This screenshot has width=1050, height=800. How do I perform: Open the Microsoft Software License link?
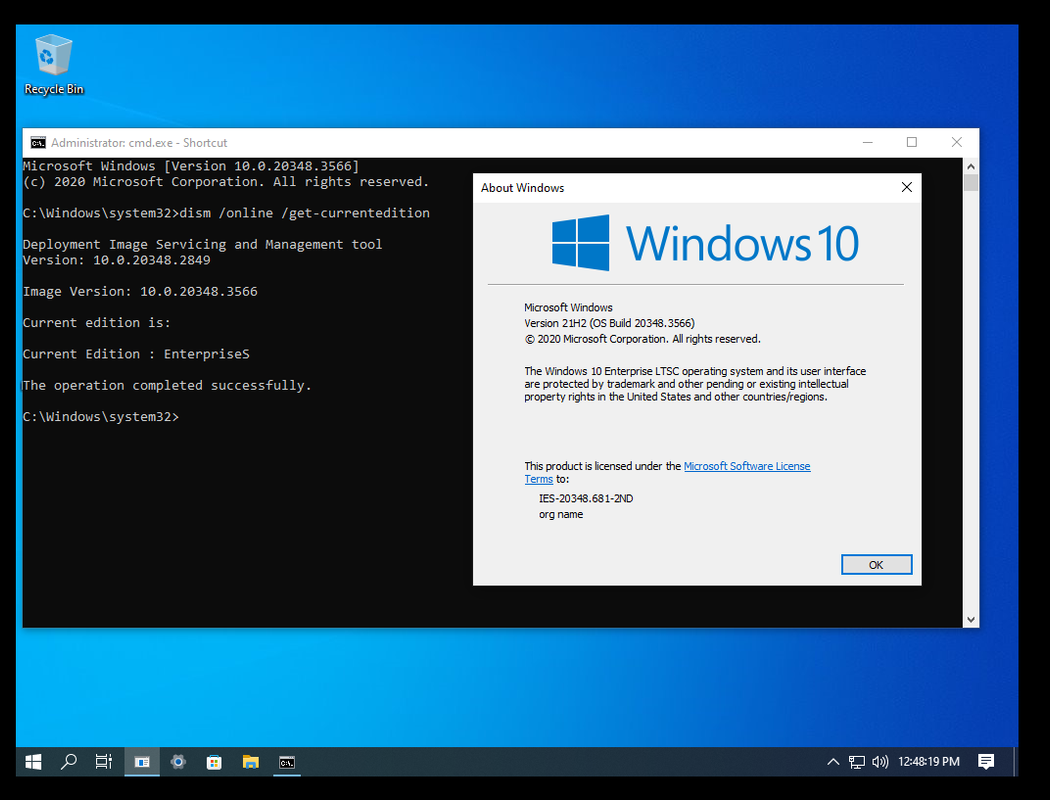747,466
